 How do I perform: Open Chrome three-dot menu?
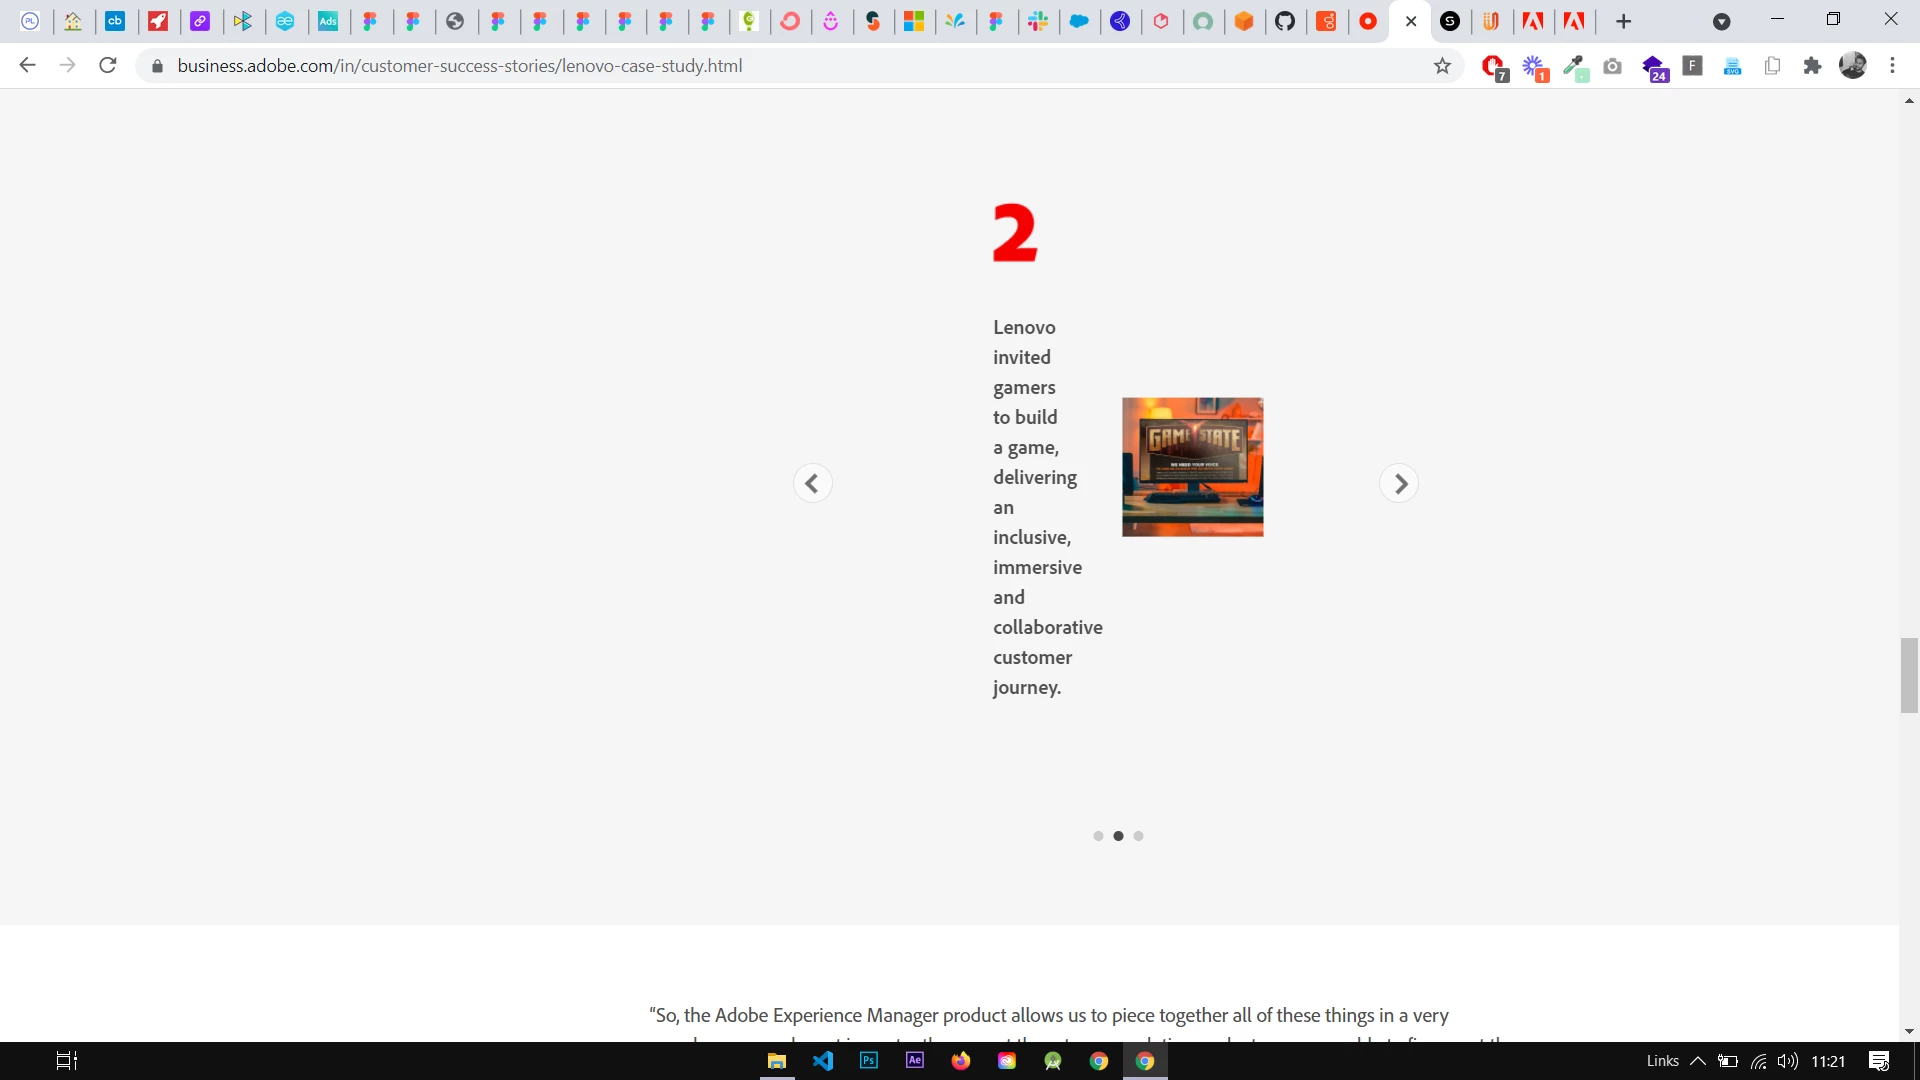[1892, 66]
